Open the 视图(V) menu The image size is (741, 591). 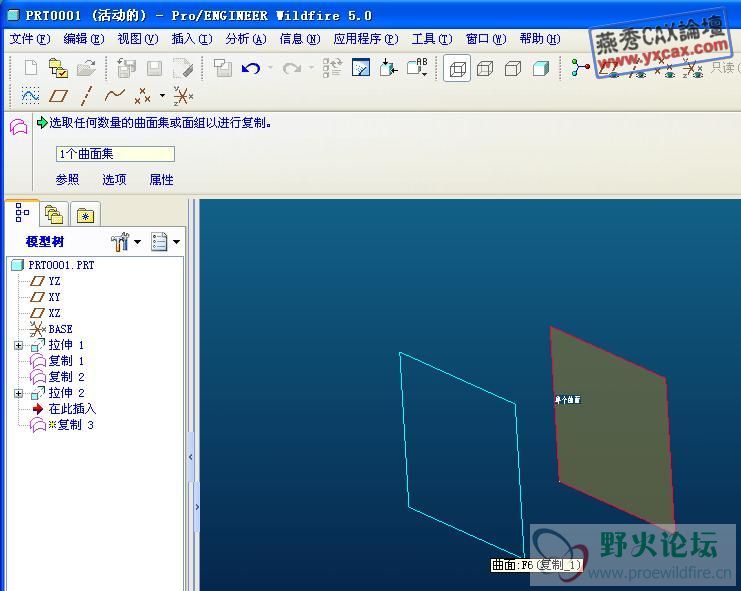point(138,39)
